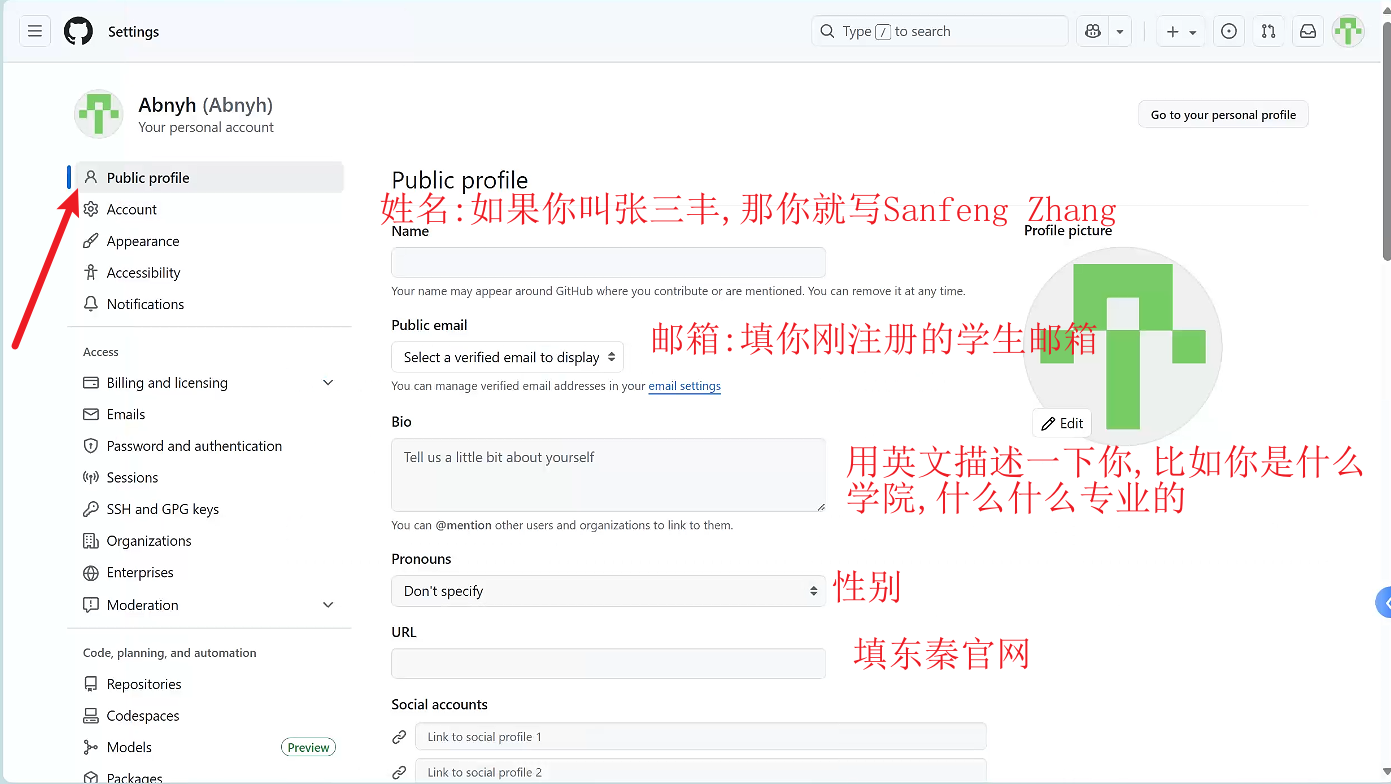The width and height of the screenshot is (1391, 784).
Task: Click into the URL text field
Action: click(609, 664)
